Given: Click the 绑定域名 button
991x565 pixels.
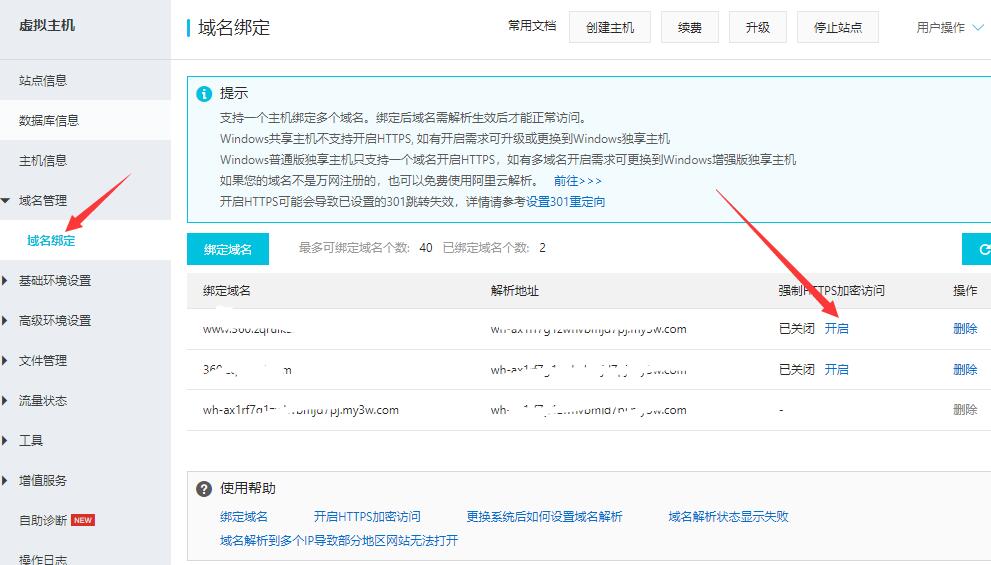Looking at the screenshot, I should (227, 248).
